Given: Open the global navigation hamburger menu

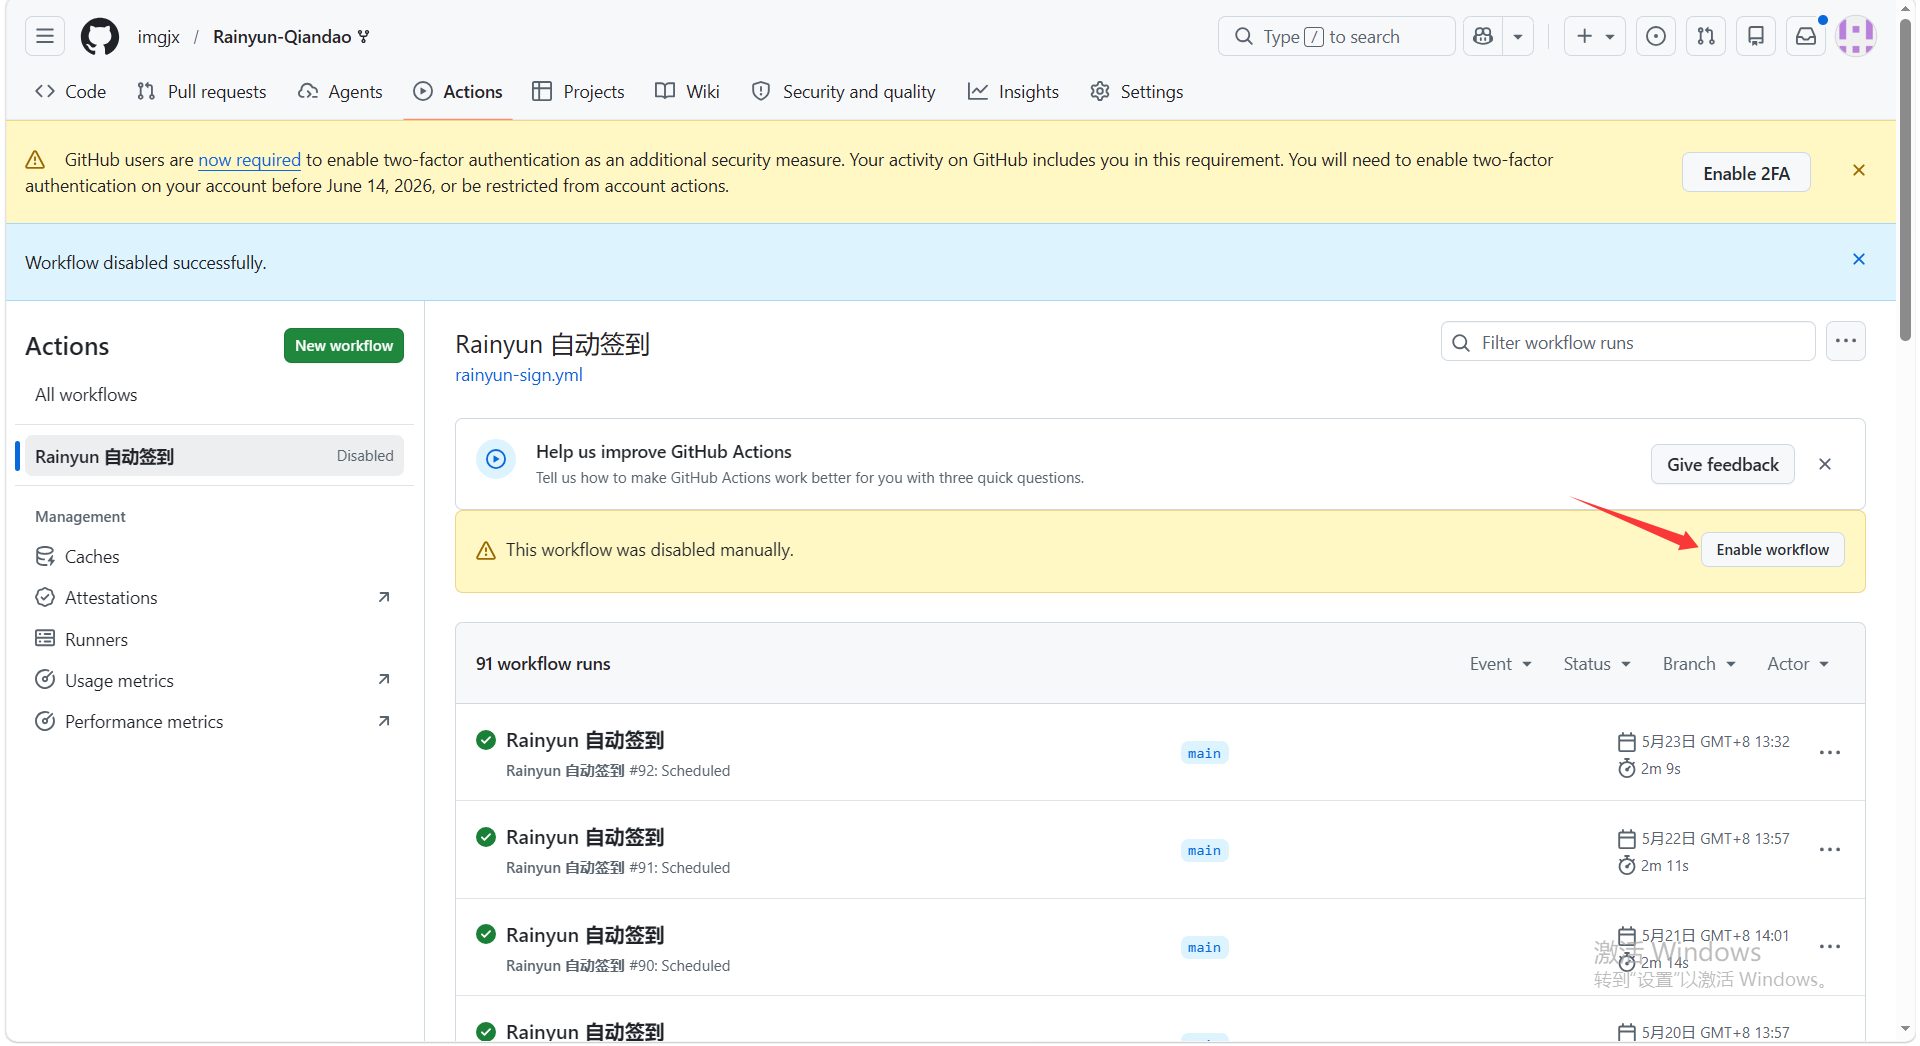Looking at the screenshot, I should [45, 37].
